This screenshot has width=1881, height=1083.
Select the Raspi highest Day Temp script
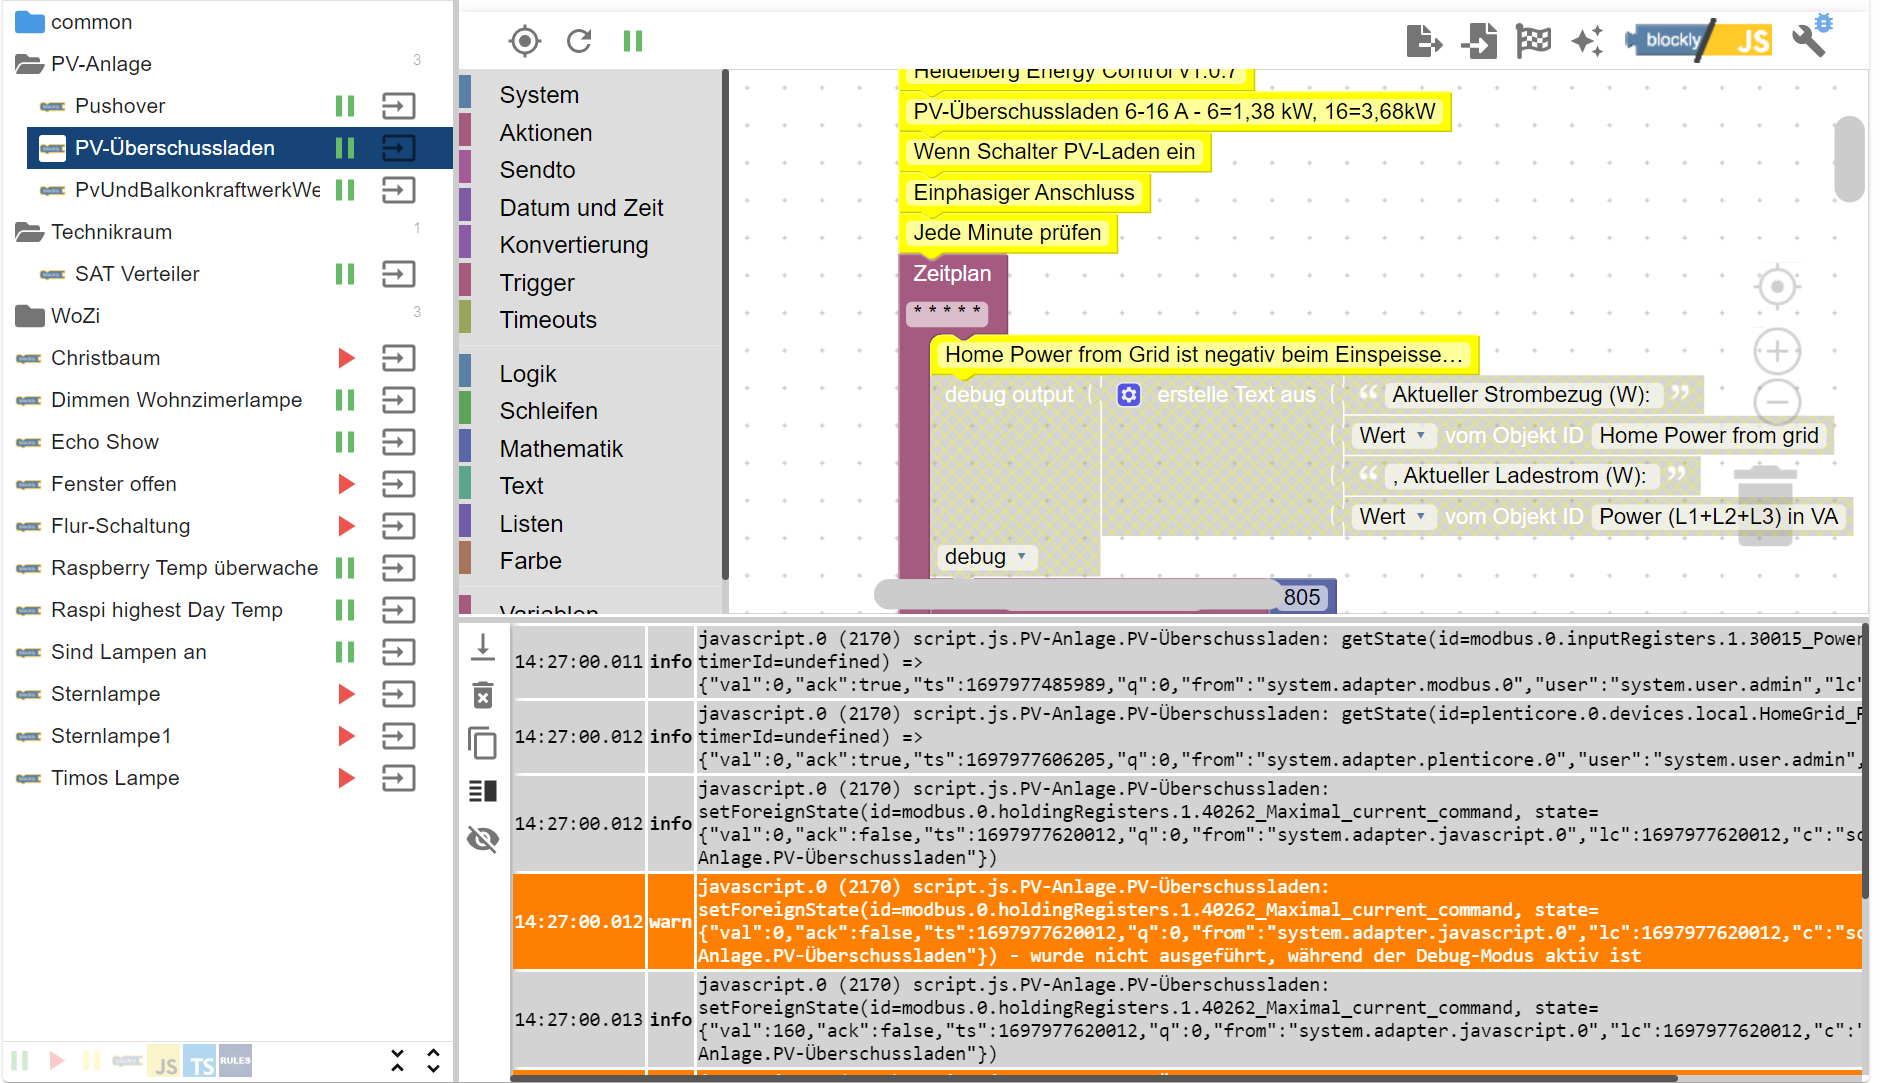click(x=167, y=610)
